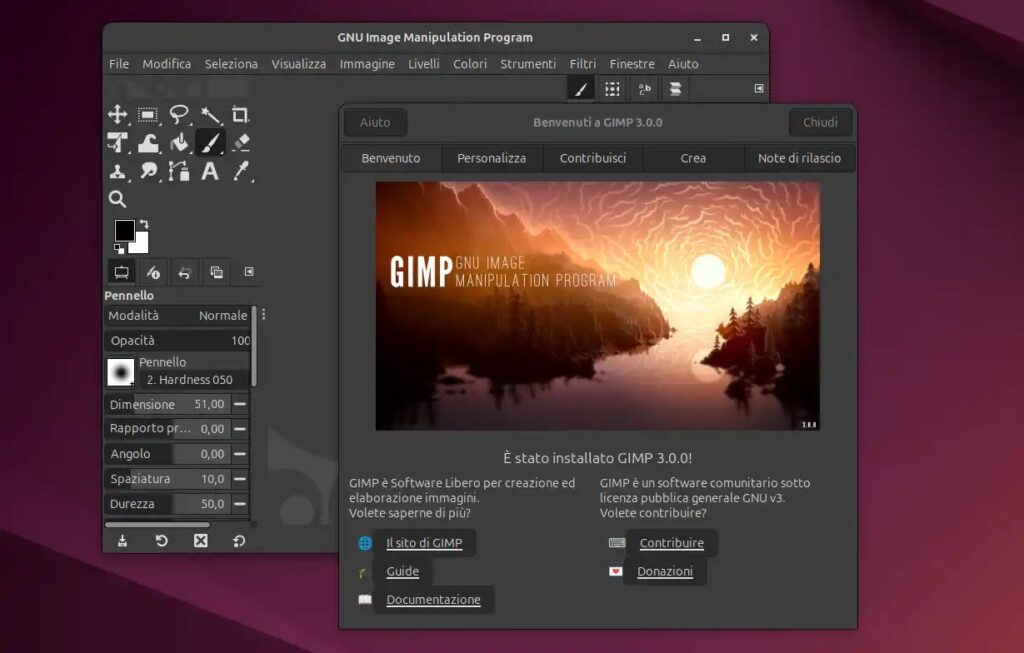Screen dimensions: 1024x653
Task: Select the Zoom tool
Action: pos(117,199)
